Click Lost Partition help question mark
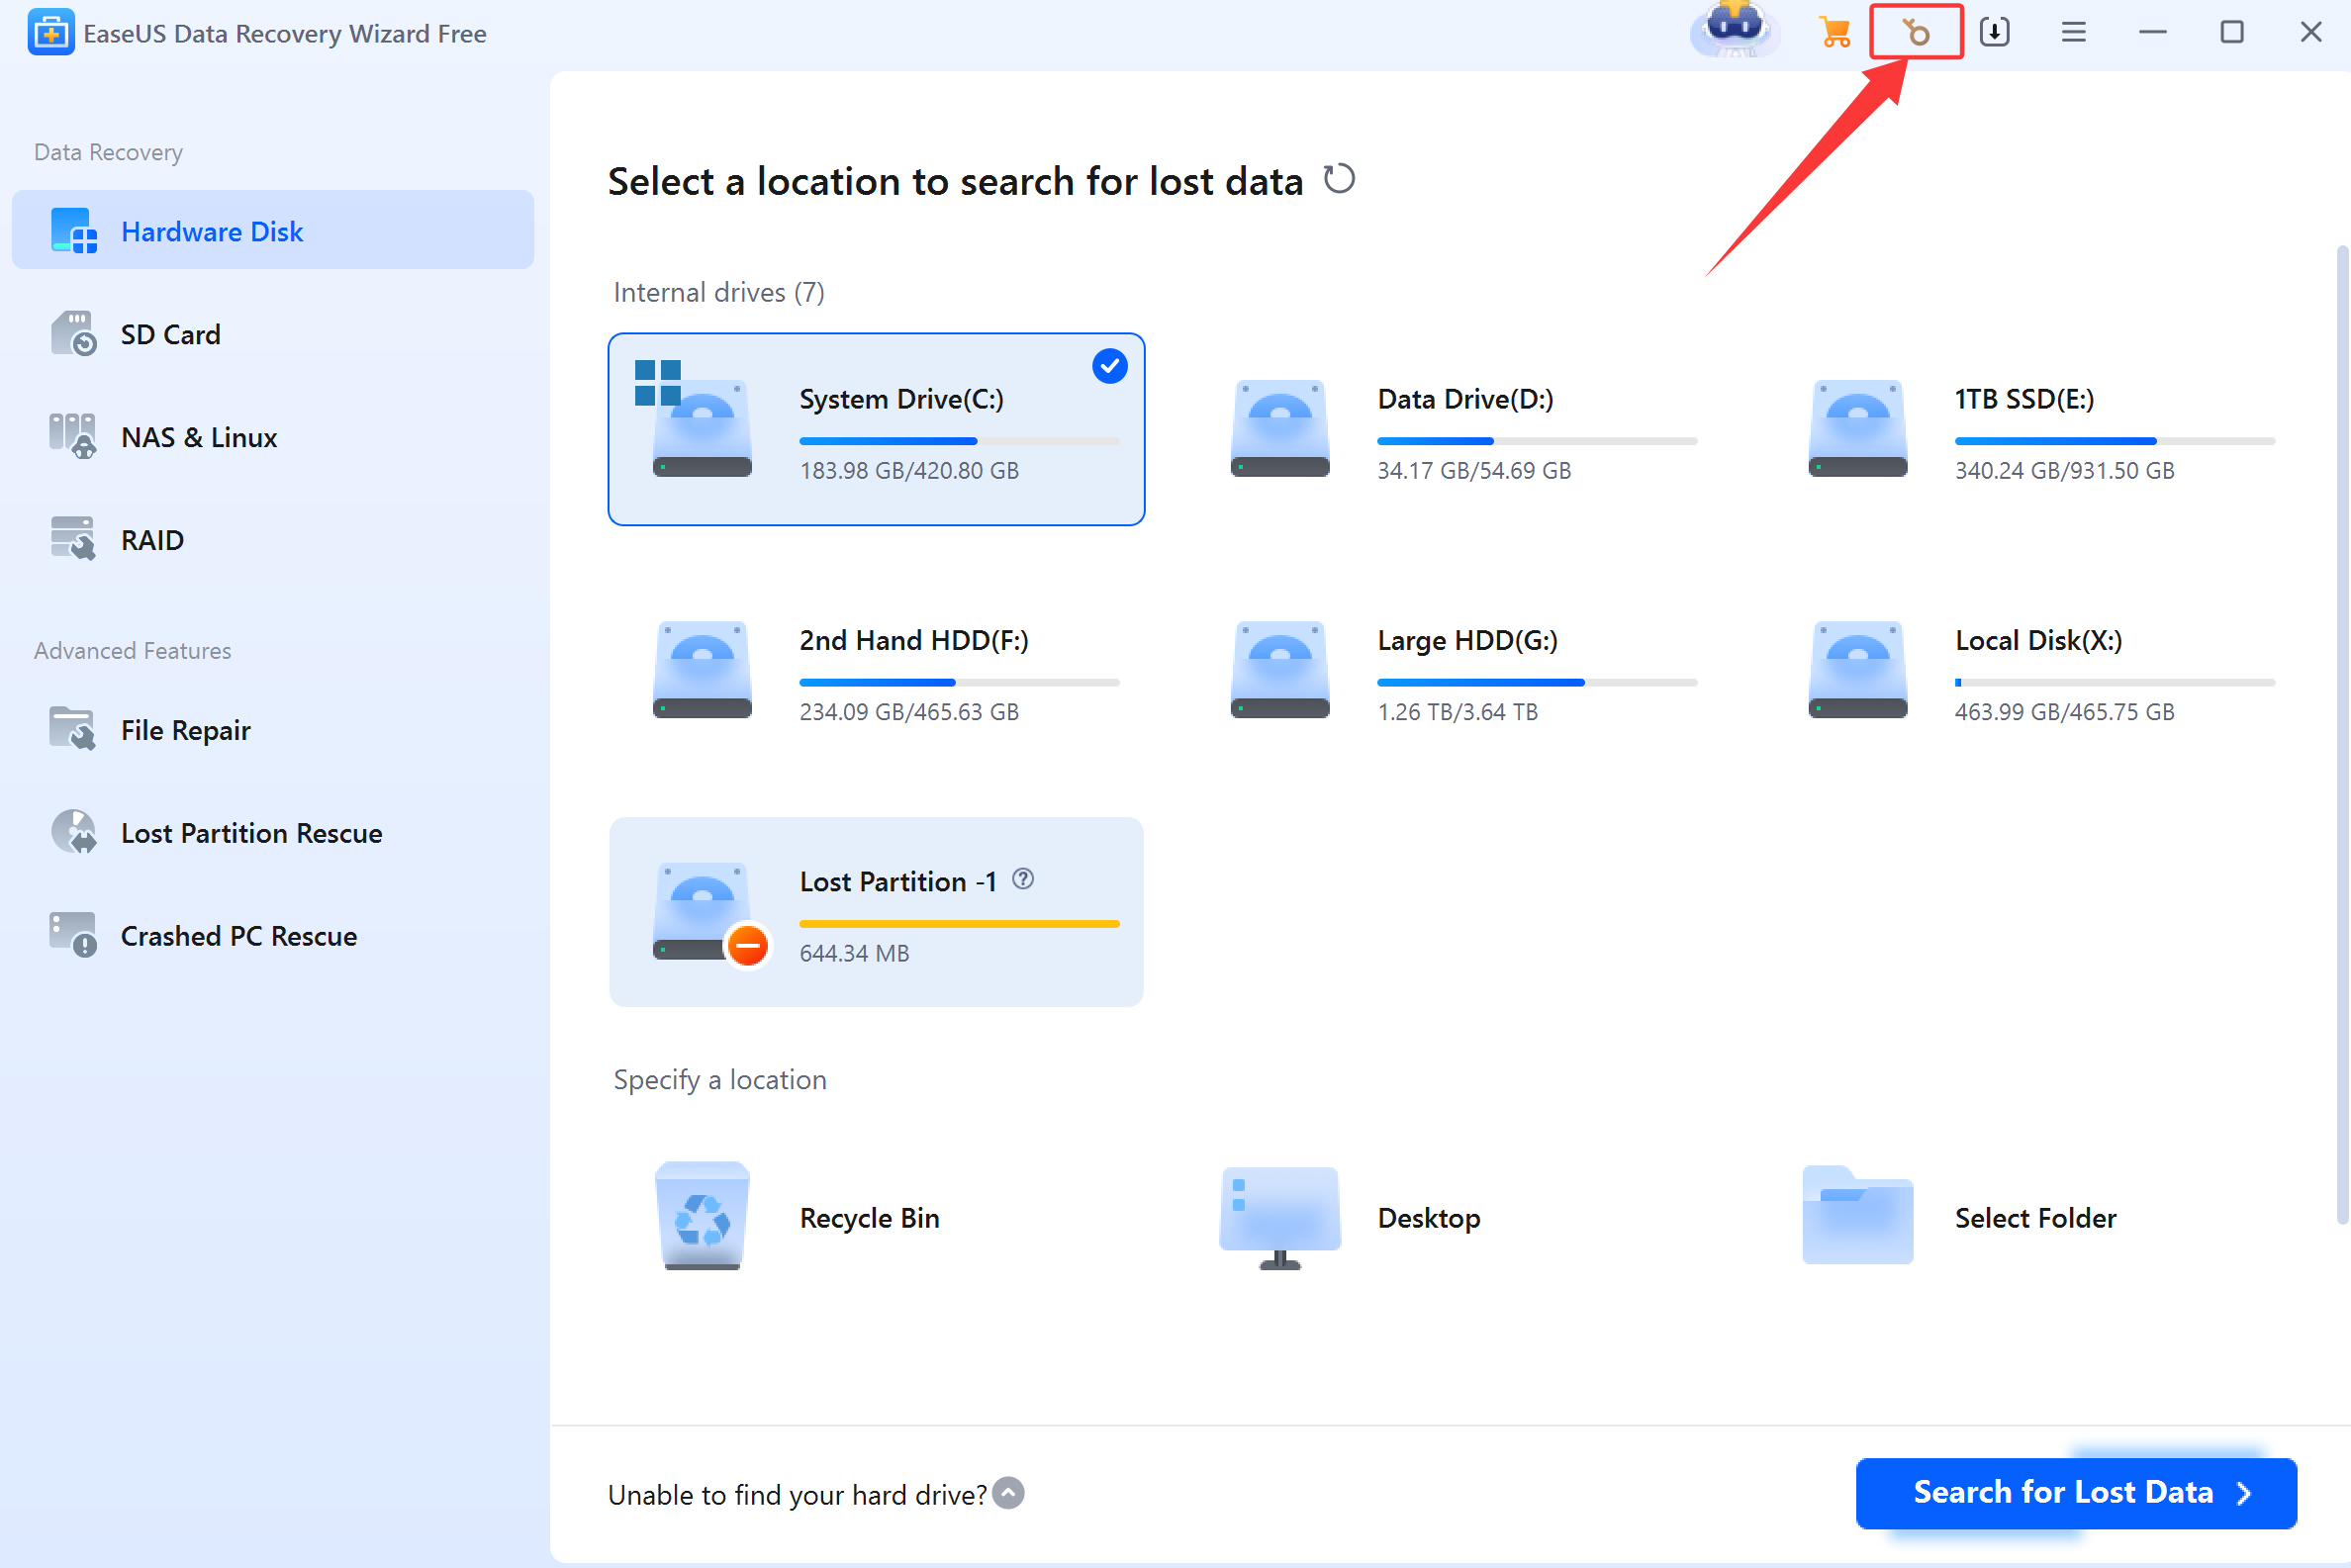Image resolution: width=2351 pixels, height=1568 pixels. click(x=1022, y=879)
